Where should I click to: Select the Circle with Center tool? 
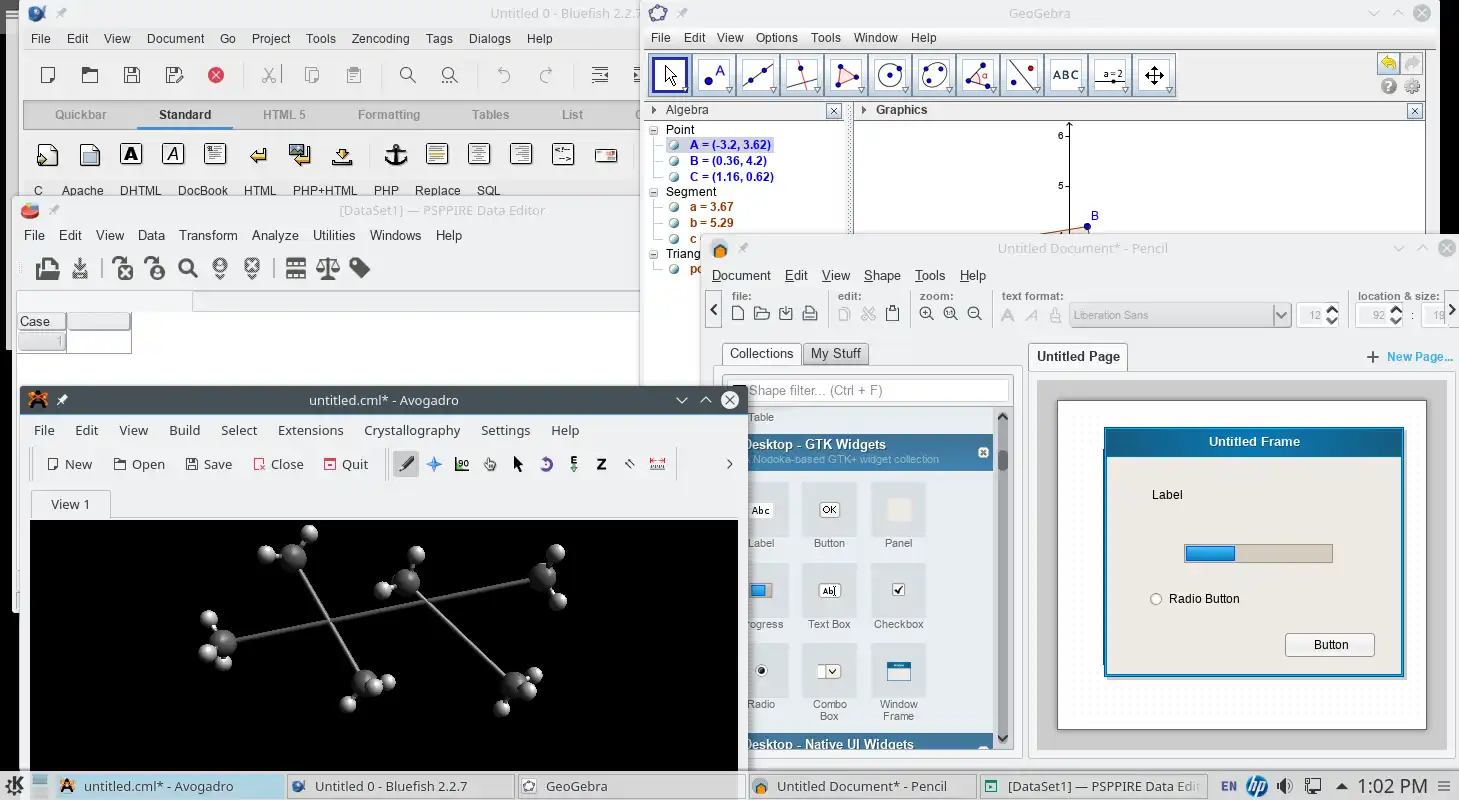[890, 76]
